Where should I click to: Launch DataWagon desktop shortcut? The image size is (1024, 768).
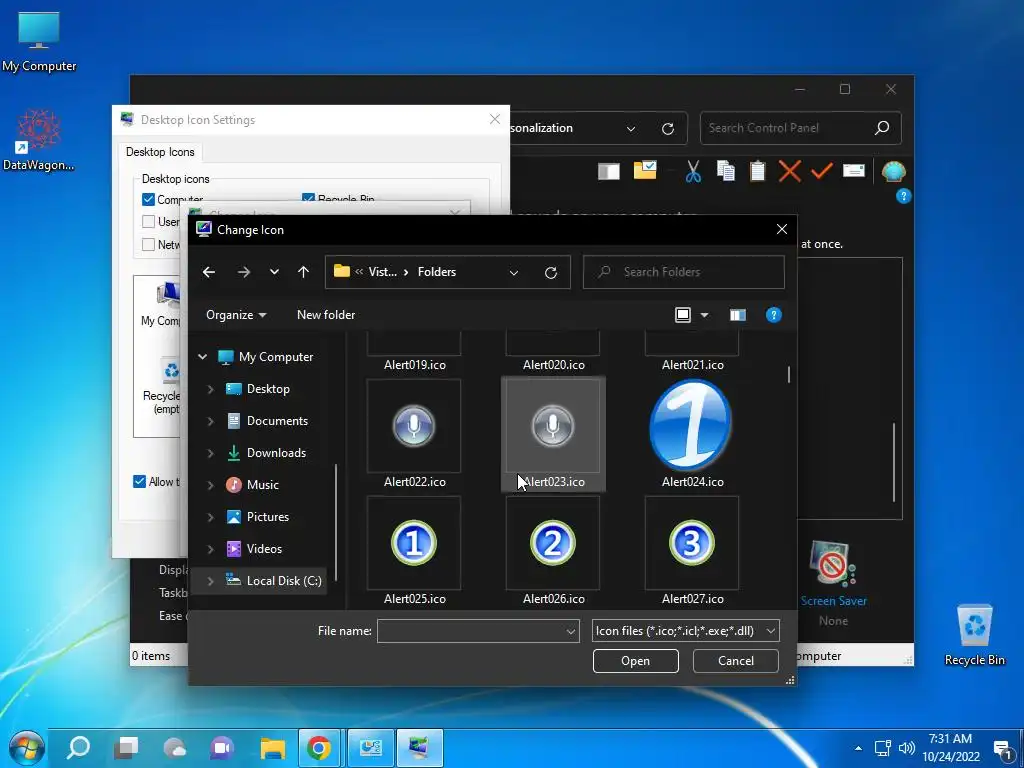tap(39, 140)
